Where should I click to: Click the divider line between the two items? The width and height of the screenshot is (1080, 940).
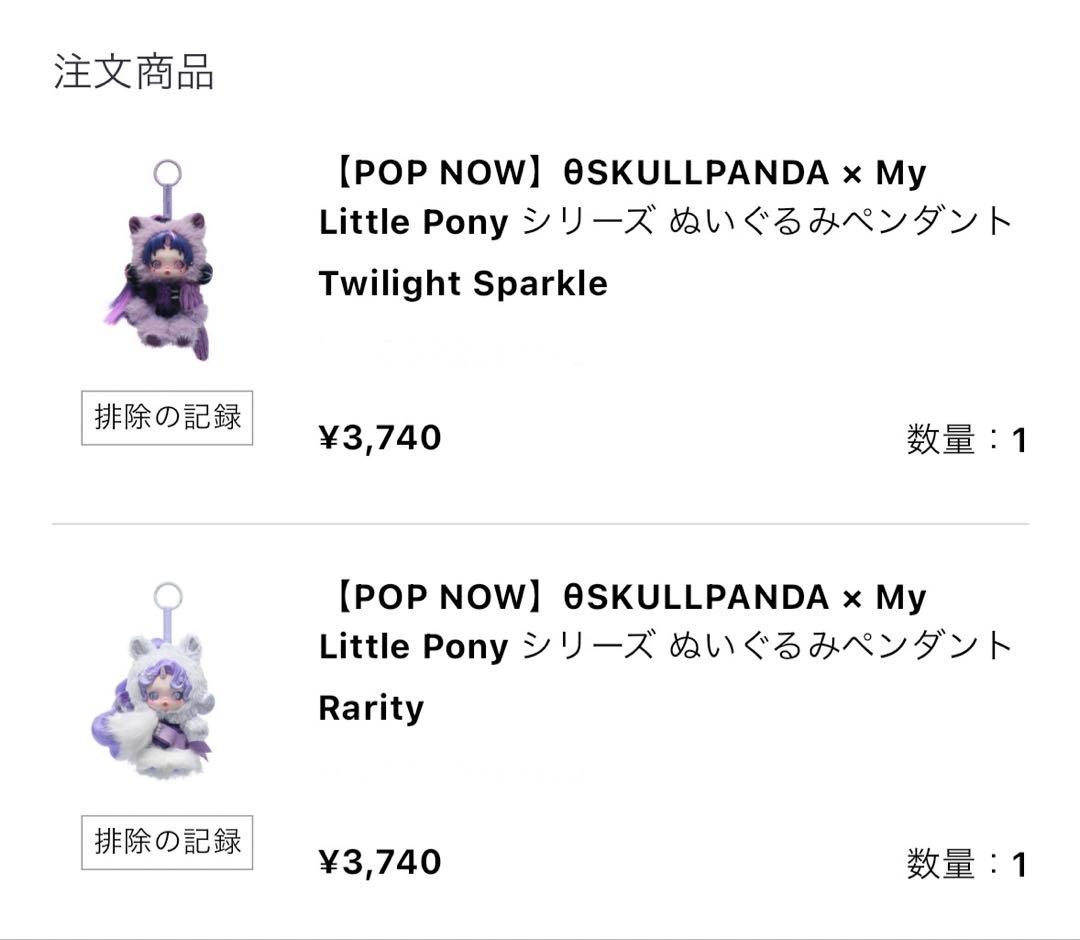[540, 518]
